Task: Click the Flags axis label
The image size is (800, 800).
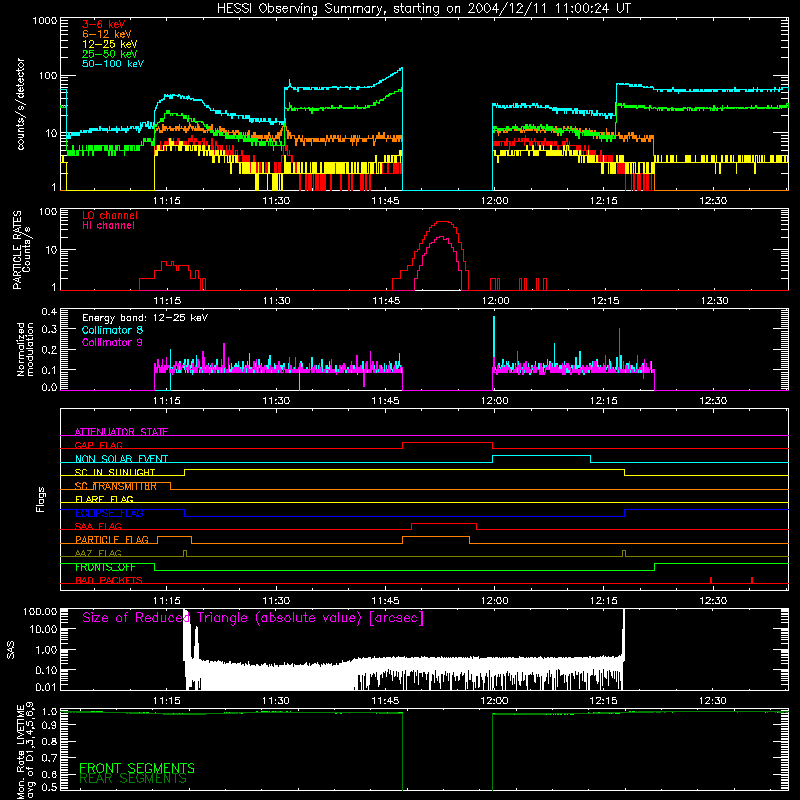Action: 41,499
